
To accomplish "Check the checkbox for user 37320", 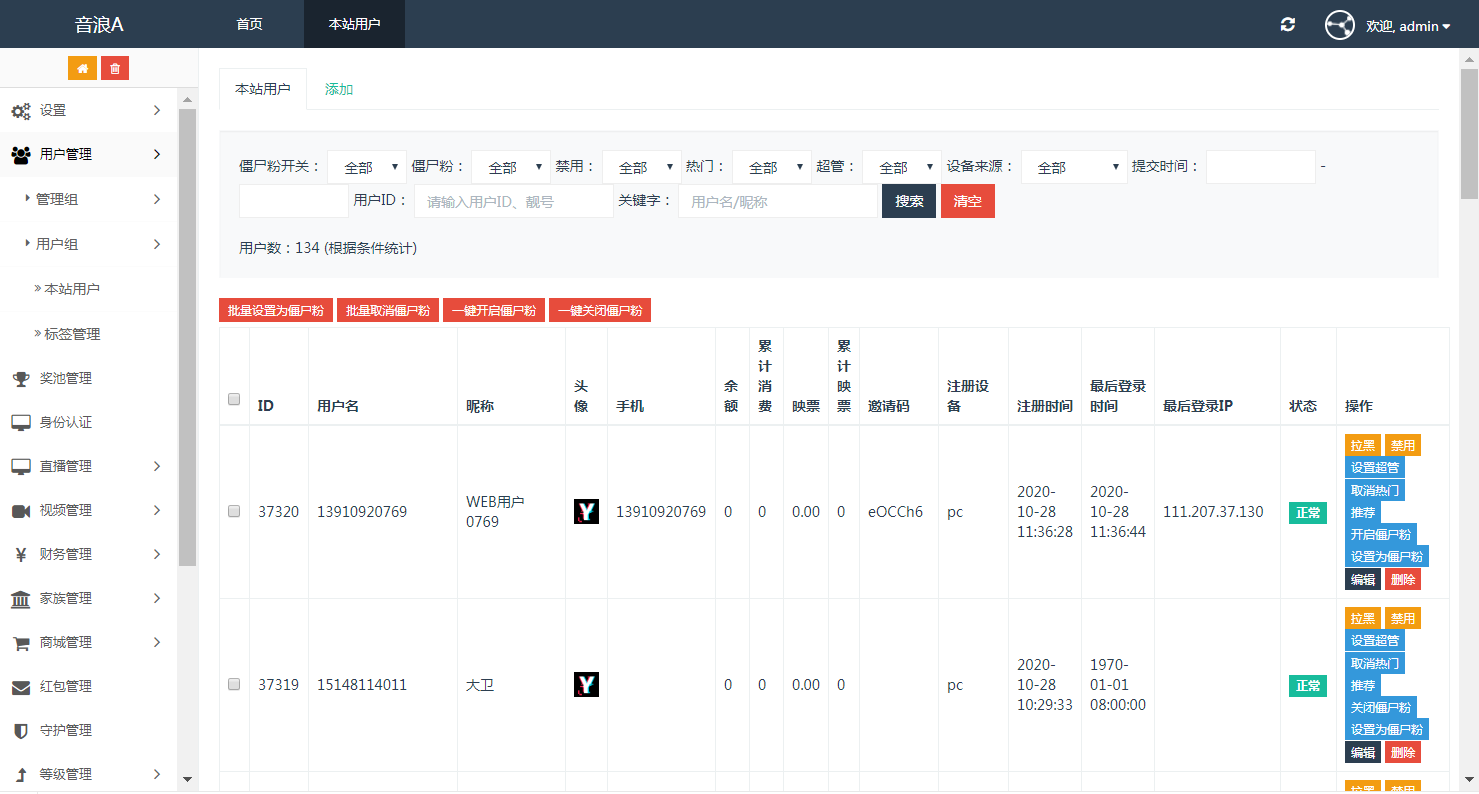I will (234, 511).
